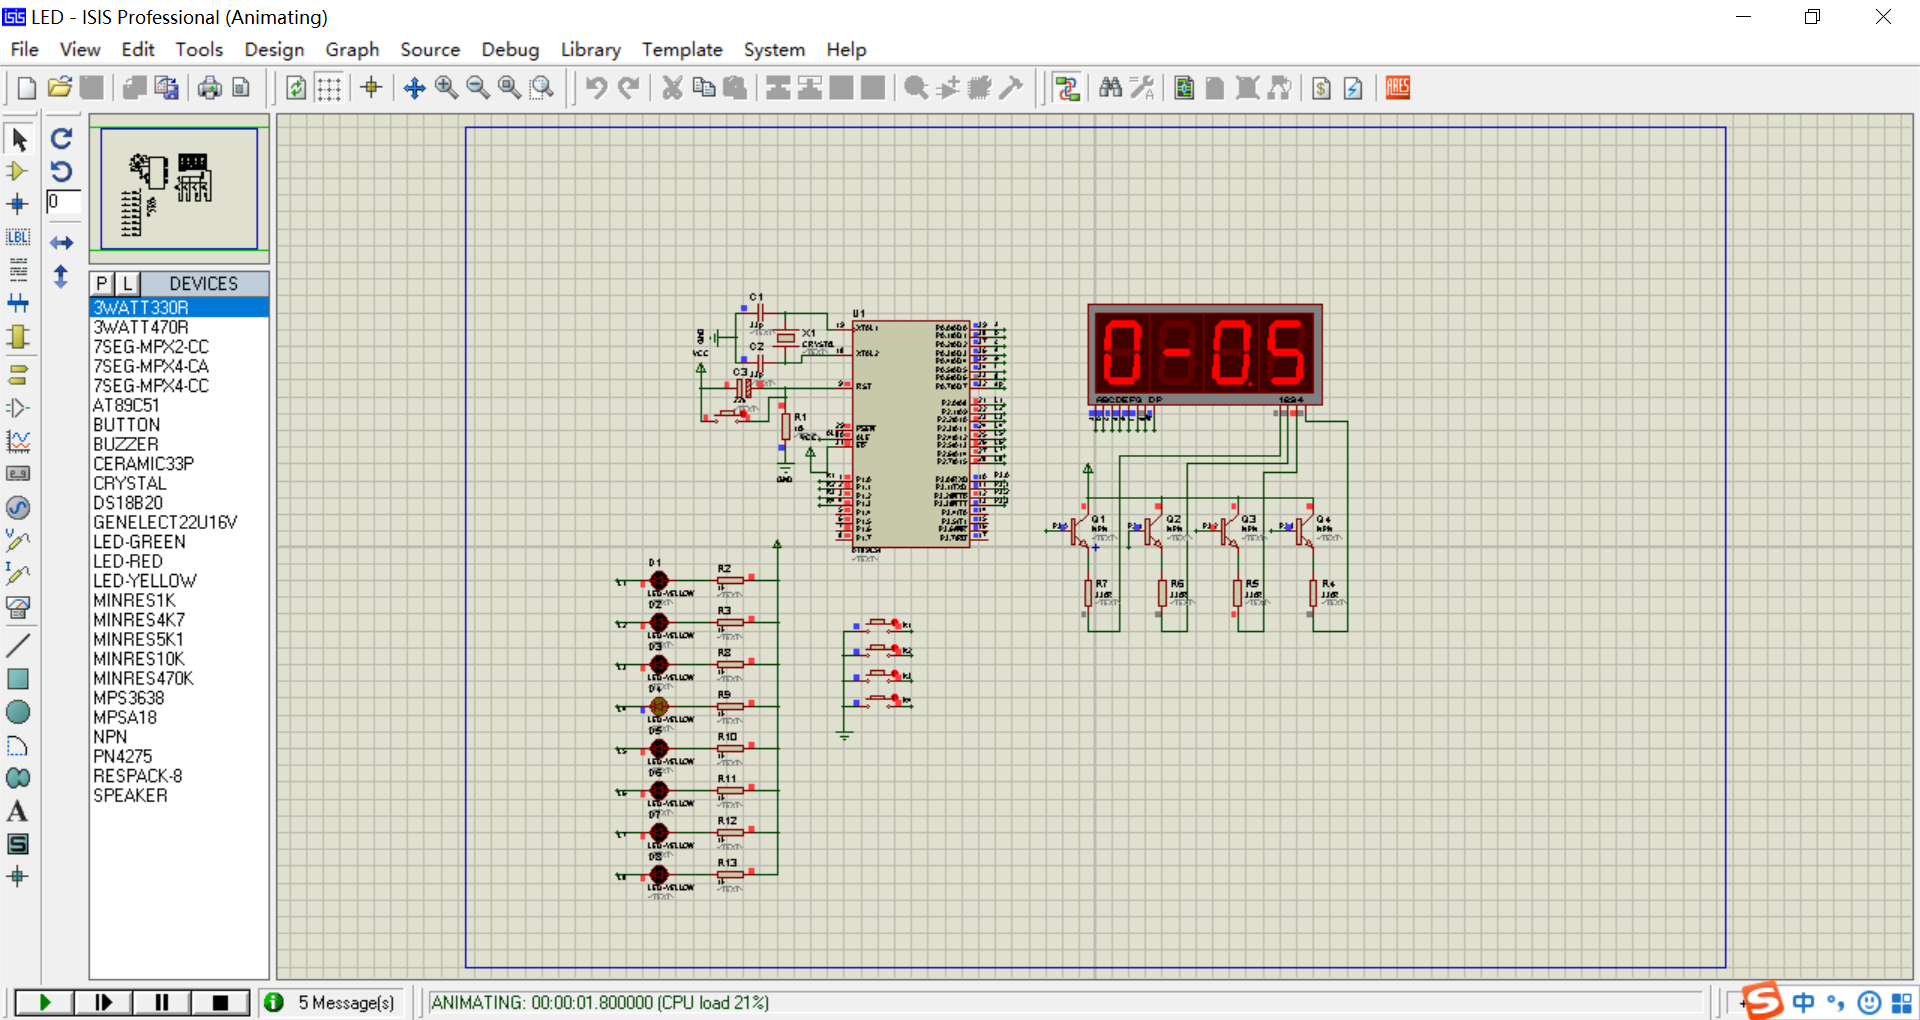The width and height of the screenshot is (1920, 1020).
Task: Select the Junction Dot Mode tool
Action: click(18, 204)
